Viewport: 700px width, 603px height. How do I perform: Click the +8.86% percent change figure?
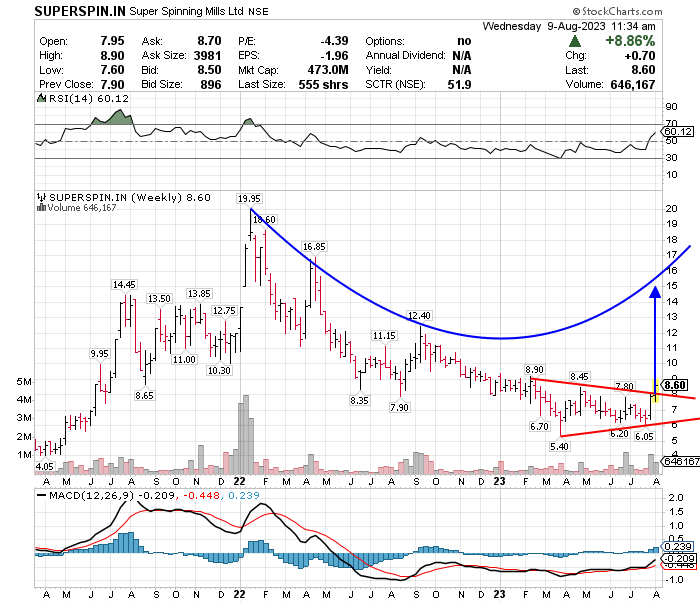630,41
